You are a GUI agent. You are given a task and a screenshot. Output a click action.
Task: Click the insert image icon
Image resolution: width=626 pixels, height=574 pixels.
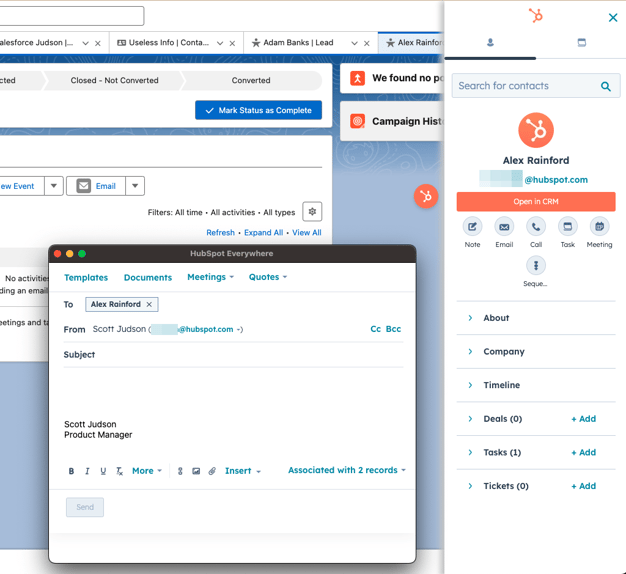coord(196,471)
